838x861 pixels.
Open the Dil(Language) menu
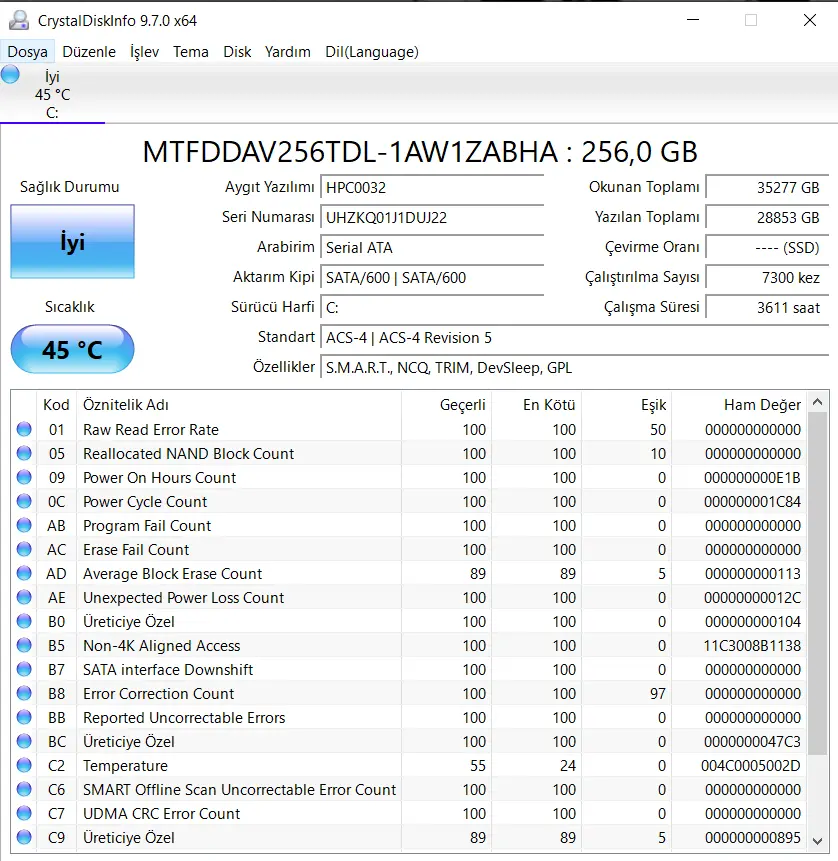coord(372,52)
